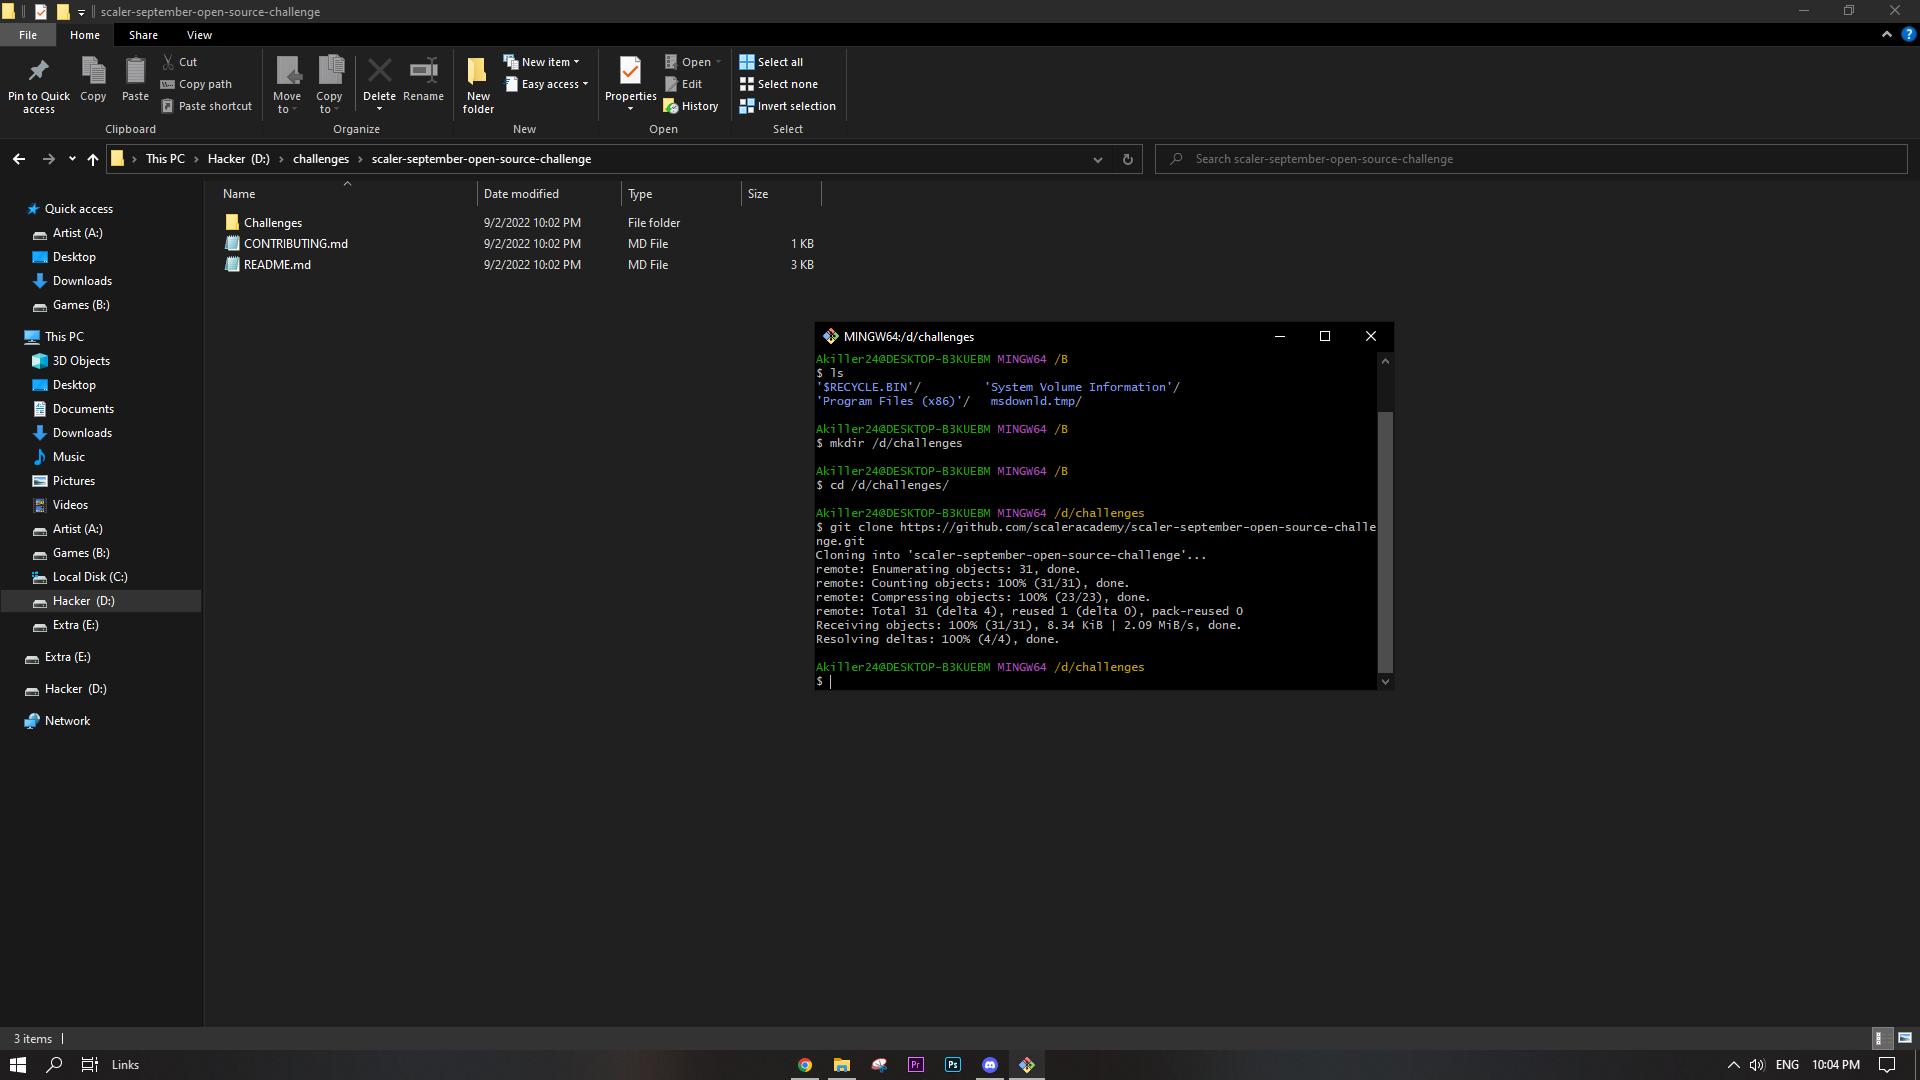Image resolution: width=1920 pixels, height=1080 pixels.
Task: Click the help question mark icon
Action: point(1908,34)
